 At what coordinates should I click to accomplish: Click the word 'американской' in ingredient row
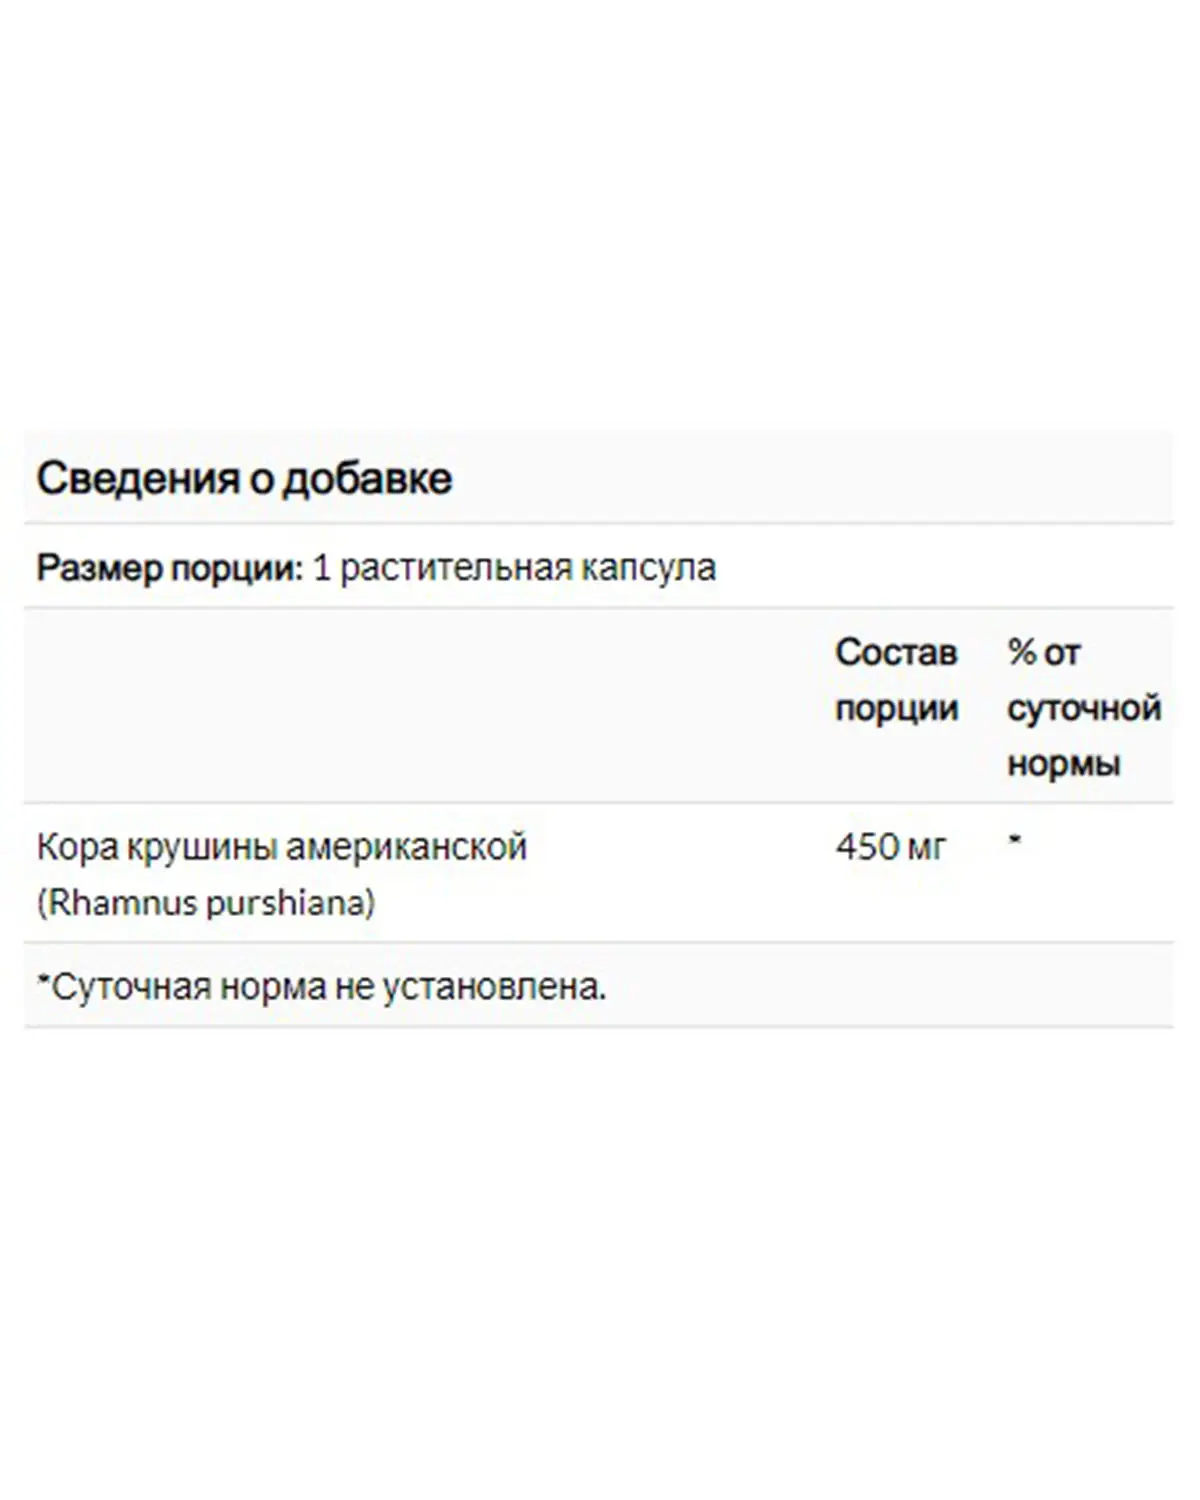coord(406,847)
